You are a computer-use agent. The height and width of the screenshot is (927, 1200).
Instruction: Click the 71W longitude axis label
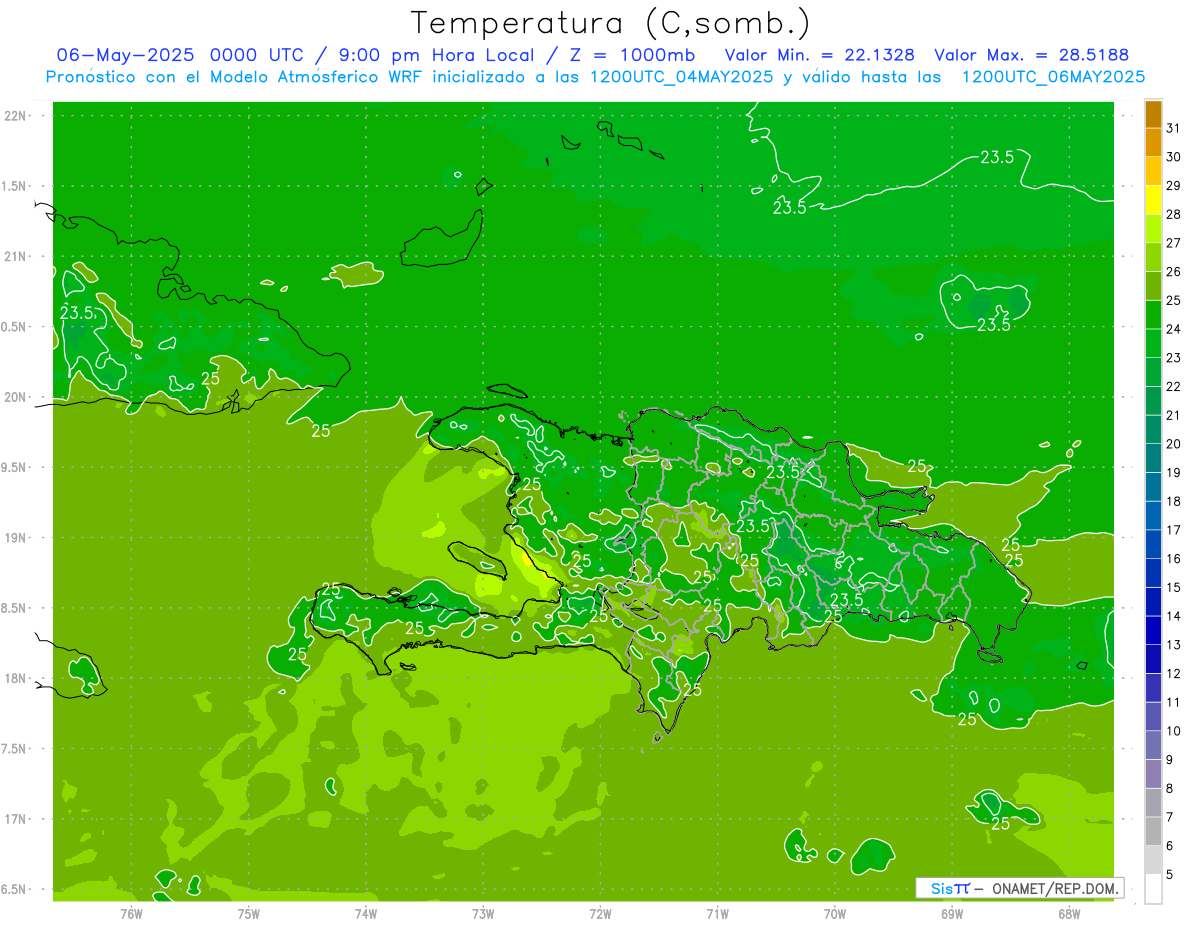click(717, 913)
